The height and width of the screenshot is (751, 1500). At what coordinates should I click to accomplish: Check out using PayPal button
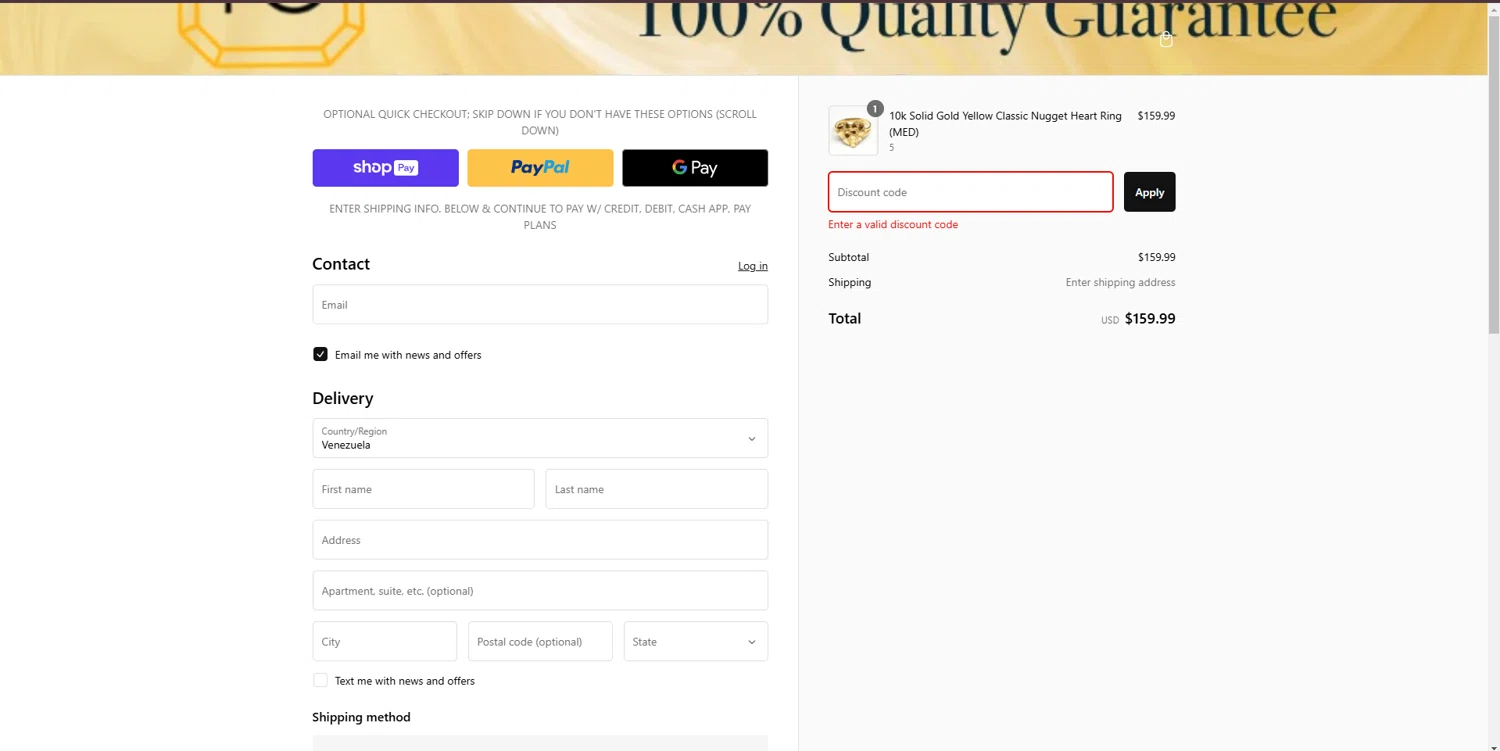(x=540, y=168)
